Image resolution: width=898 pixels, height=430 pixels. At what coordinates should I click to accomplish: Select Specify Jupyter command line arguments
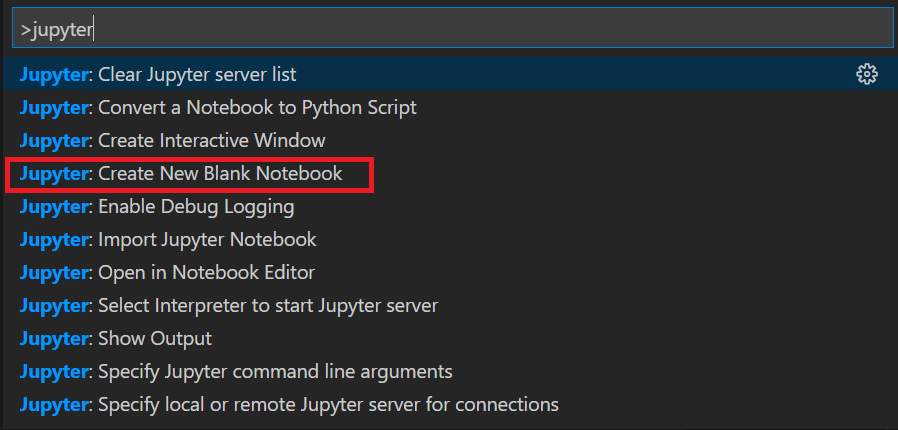tap(449, 372)
